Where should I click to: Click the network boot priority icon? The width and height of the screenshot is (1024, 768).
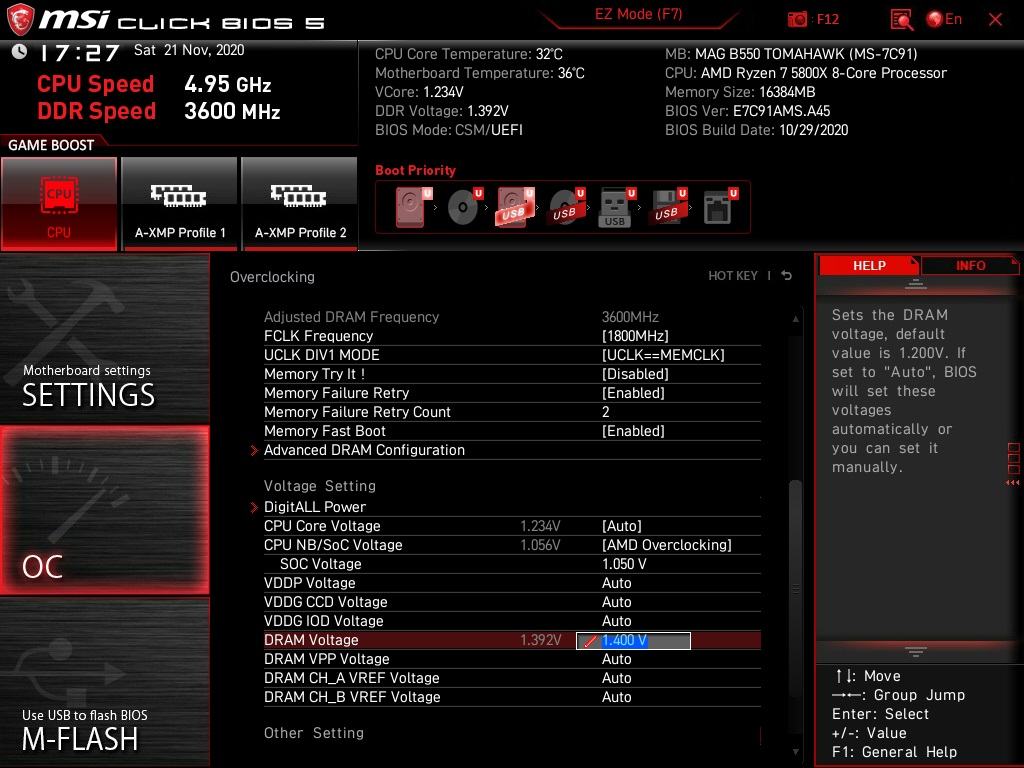point(720,207)
